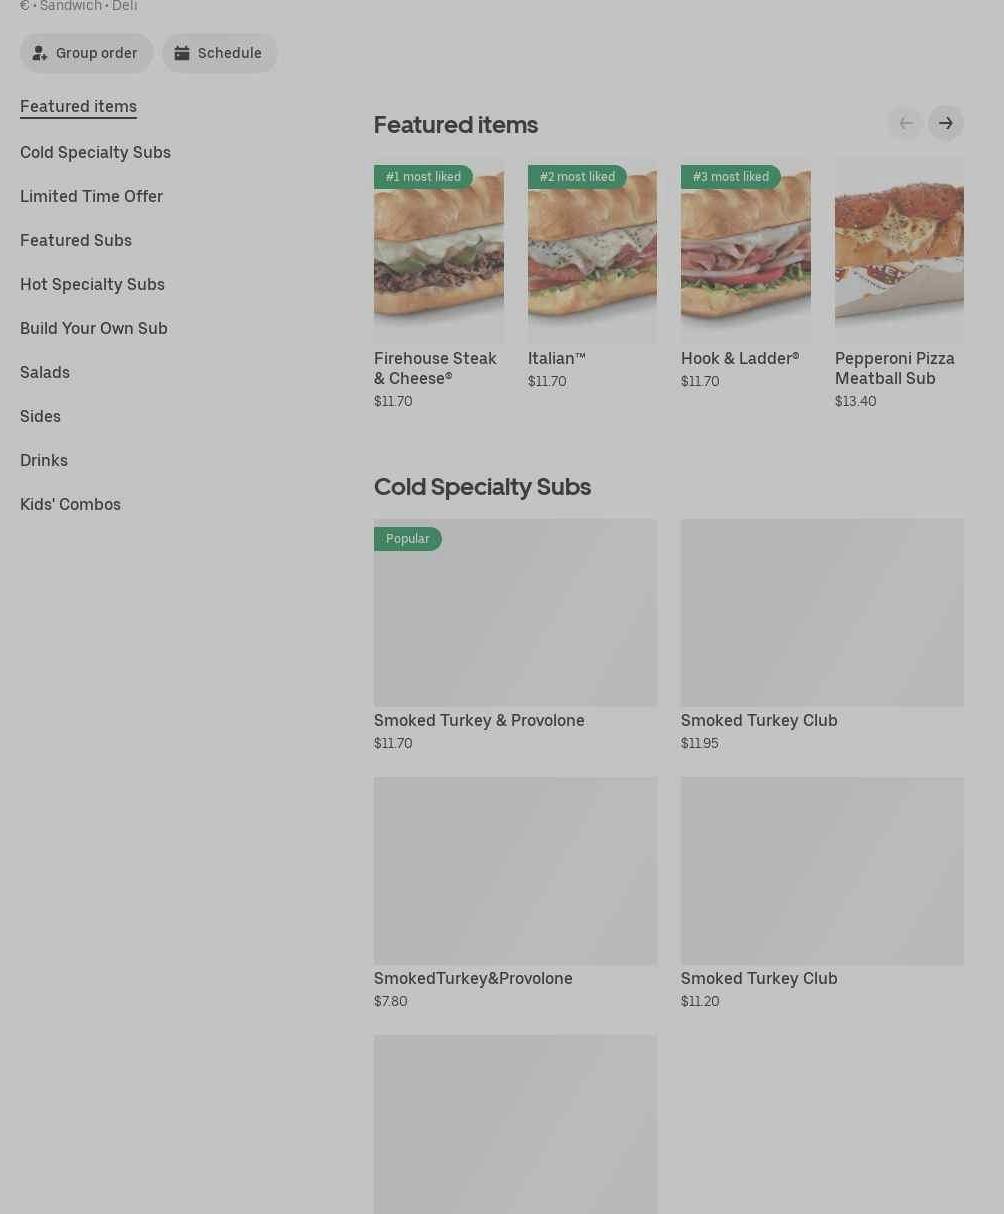Open the Schedule button
The image size is (1004, 1214).
220,53
